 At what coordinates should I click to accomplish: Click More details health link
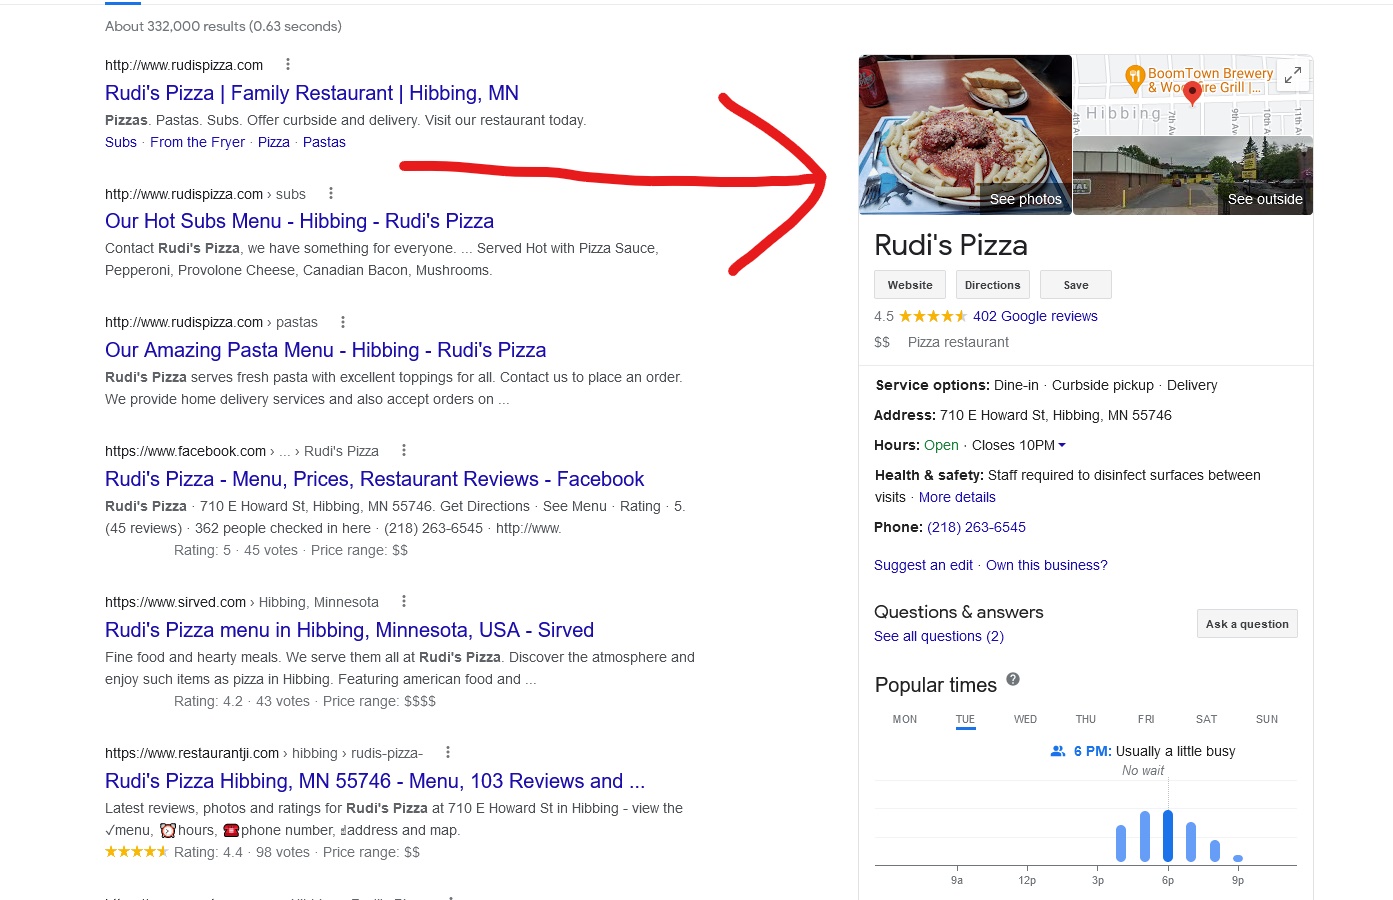pos(957,497)
